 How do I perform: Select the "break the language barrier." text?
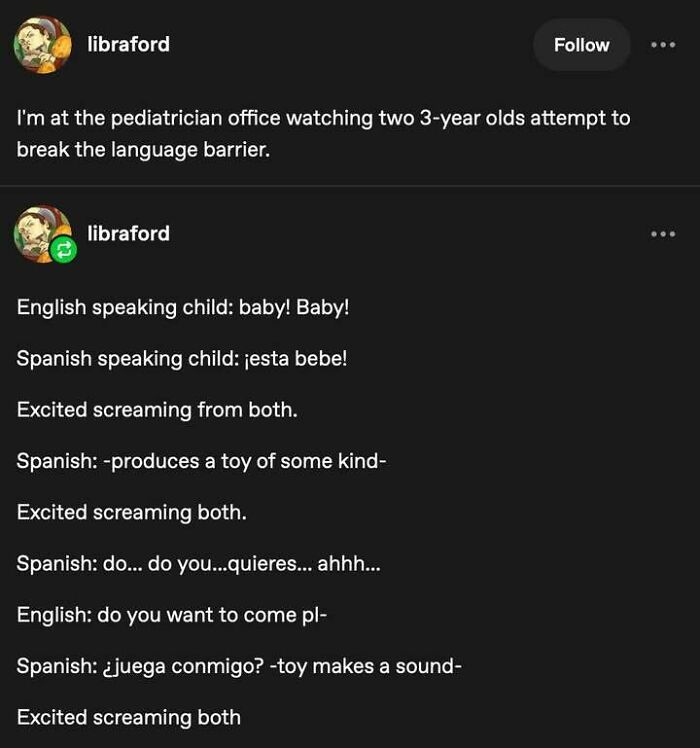pos(143,150)
